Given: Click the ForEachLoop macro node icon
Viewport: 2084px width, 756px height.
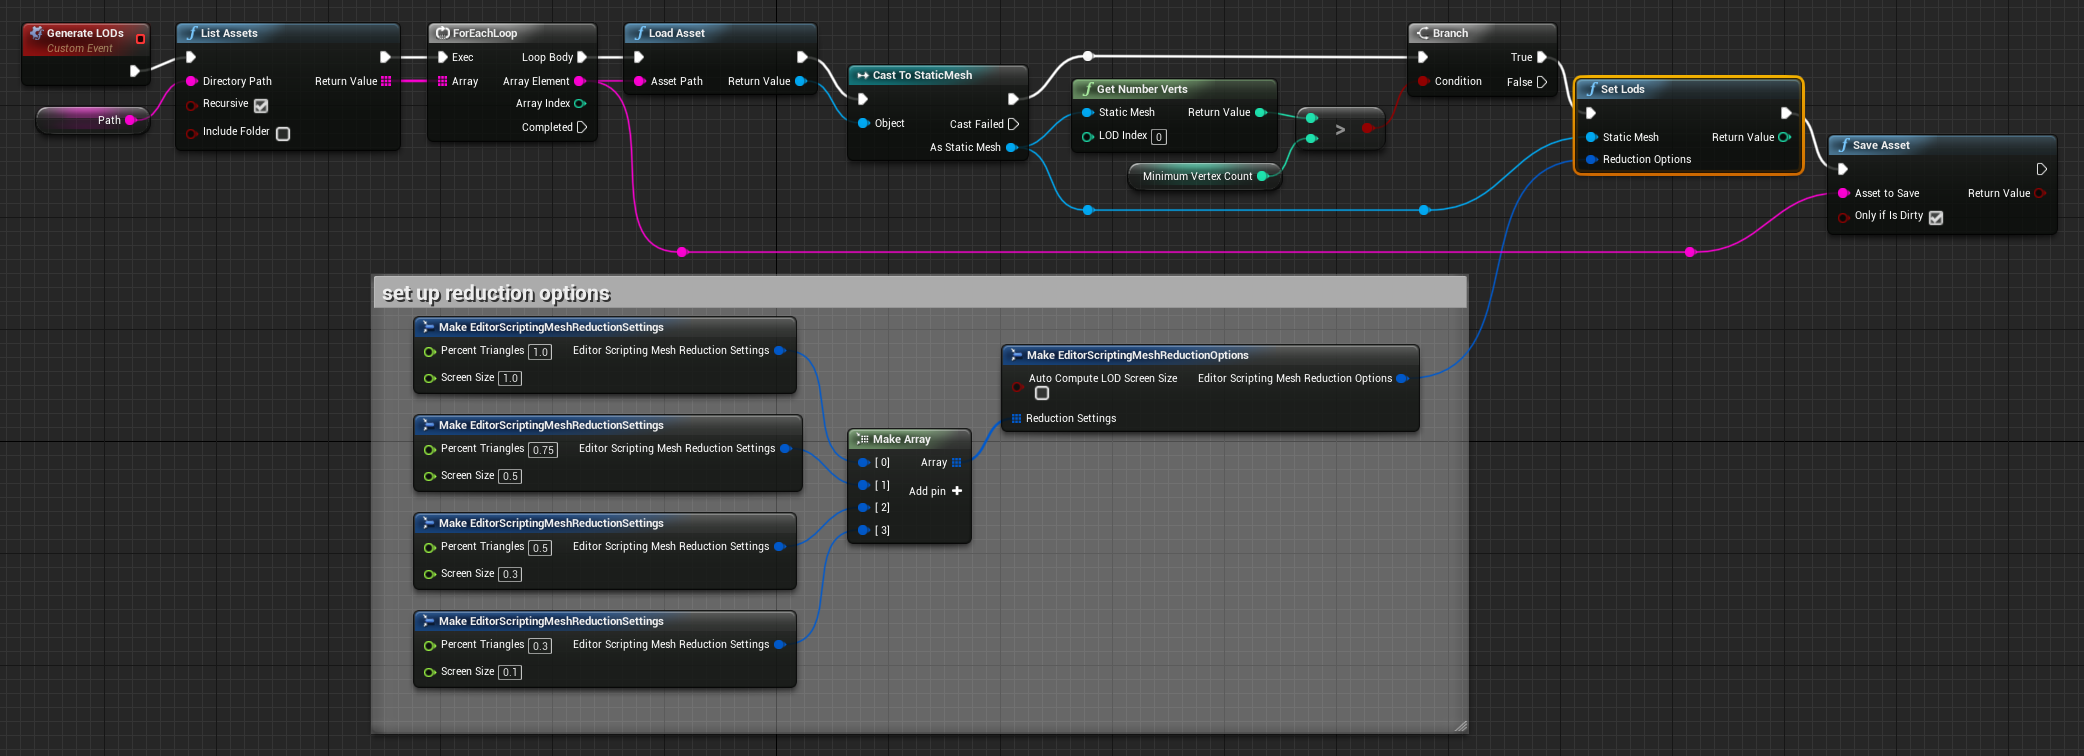Looking at the screenshot, I should click(x=443, y=33).
